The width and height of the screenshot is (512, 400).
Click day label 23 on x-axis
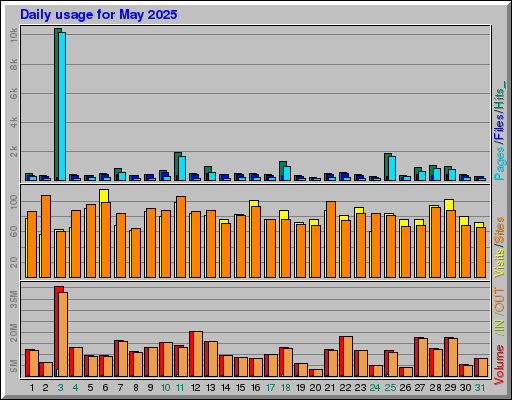(x=360, y=388)
